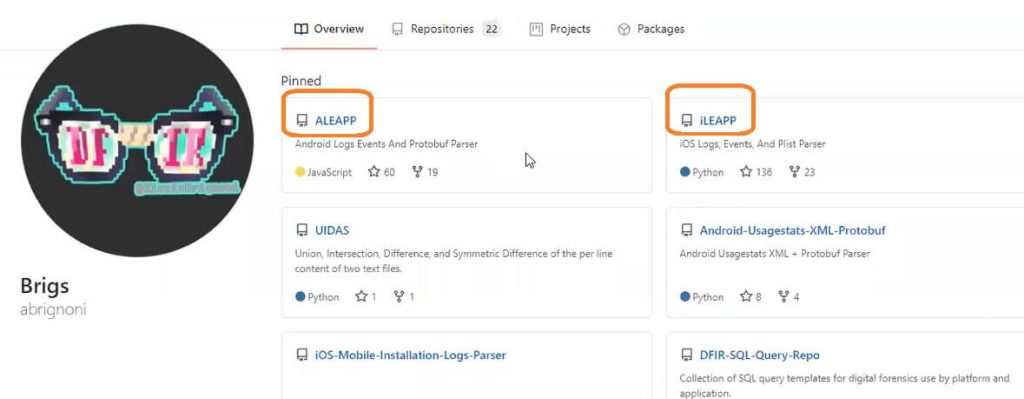The image size is (1024, 399).
Task: Click the star icon on ALEAPP card
Action: 374,172
